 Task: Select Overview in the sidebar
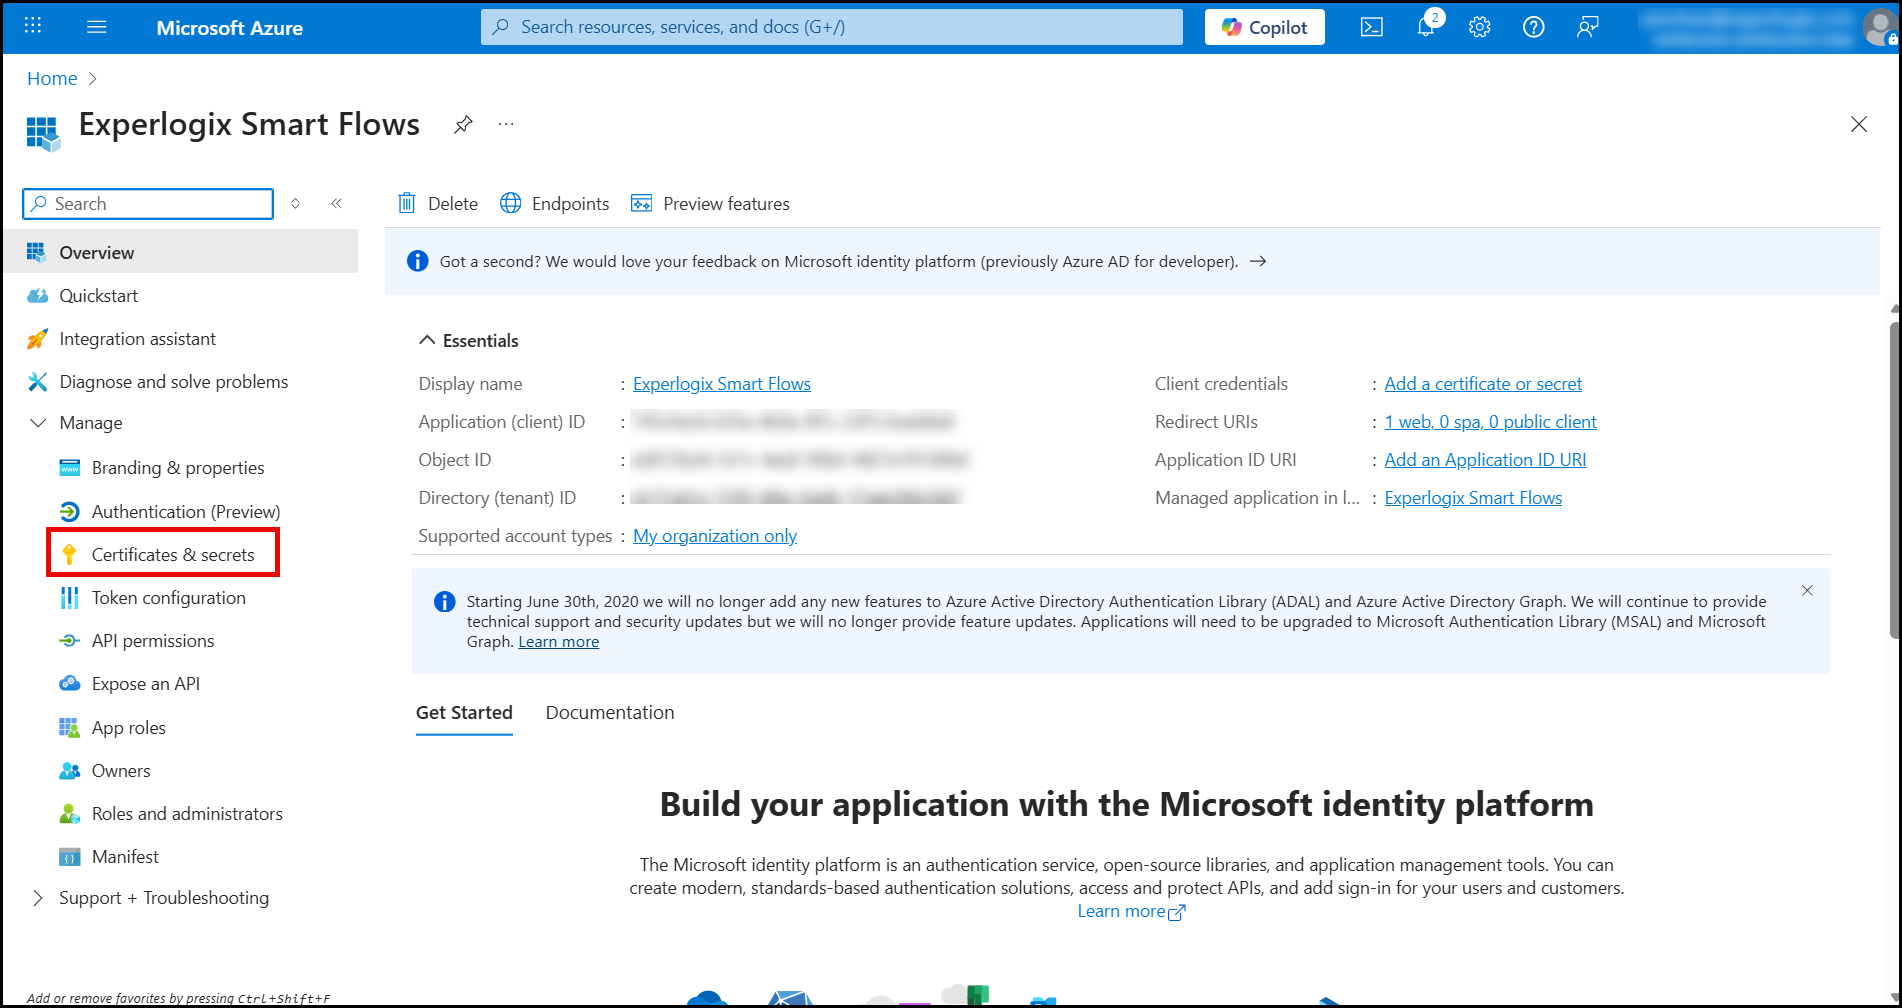coord(181,252)
